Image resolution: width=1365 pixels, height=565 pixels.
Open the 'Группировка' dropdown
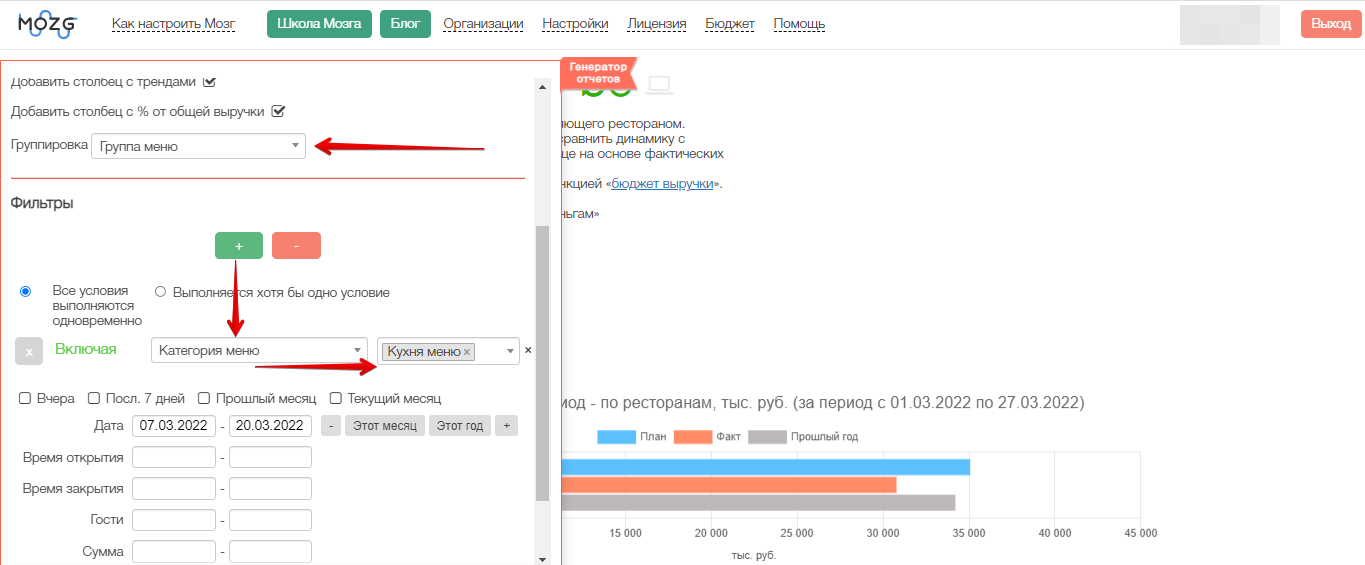(x=198, y=146)
